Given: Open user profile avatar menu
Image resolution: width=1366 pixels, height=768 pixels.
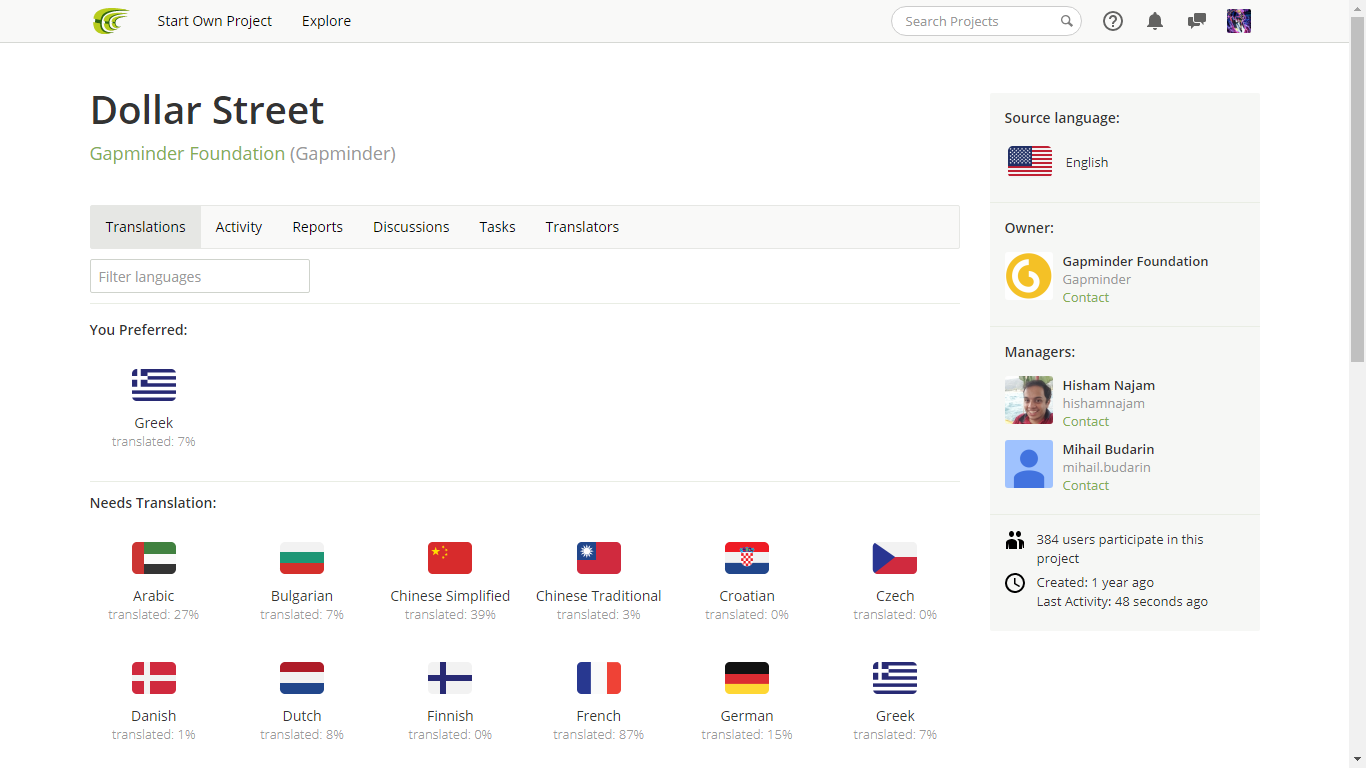Looking at the screenshot, I should 1239,21.
